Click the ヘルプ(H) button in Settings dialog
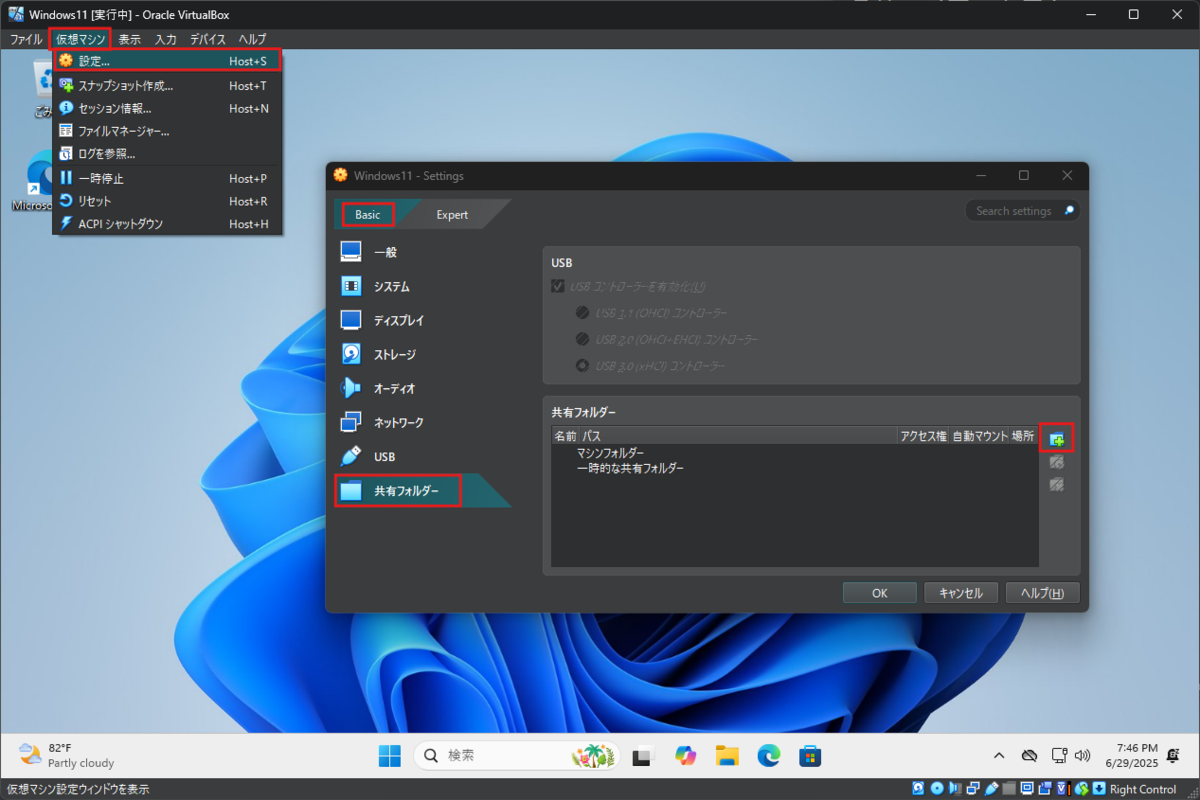Image resolution: width=1200 pixels, height=800 pixels. (x=1042, y=593)
